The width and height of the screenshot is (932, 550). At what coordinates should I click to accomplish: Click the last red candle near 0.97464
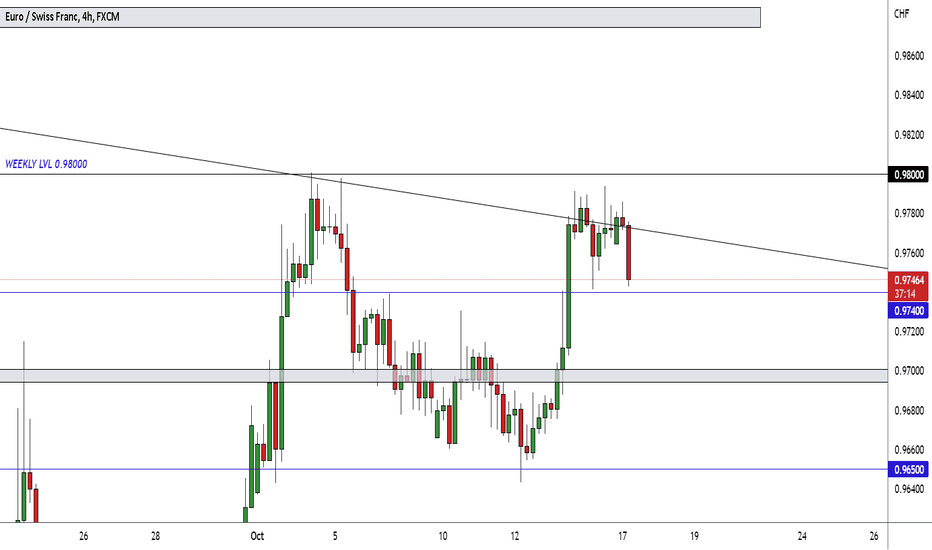point(628,253)
